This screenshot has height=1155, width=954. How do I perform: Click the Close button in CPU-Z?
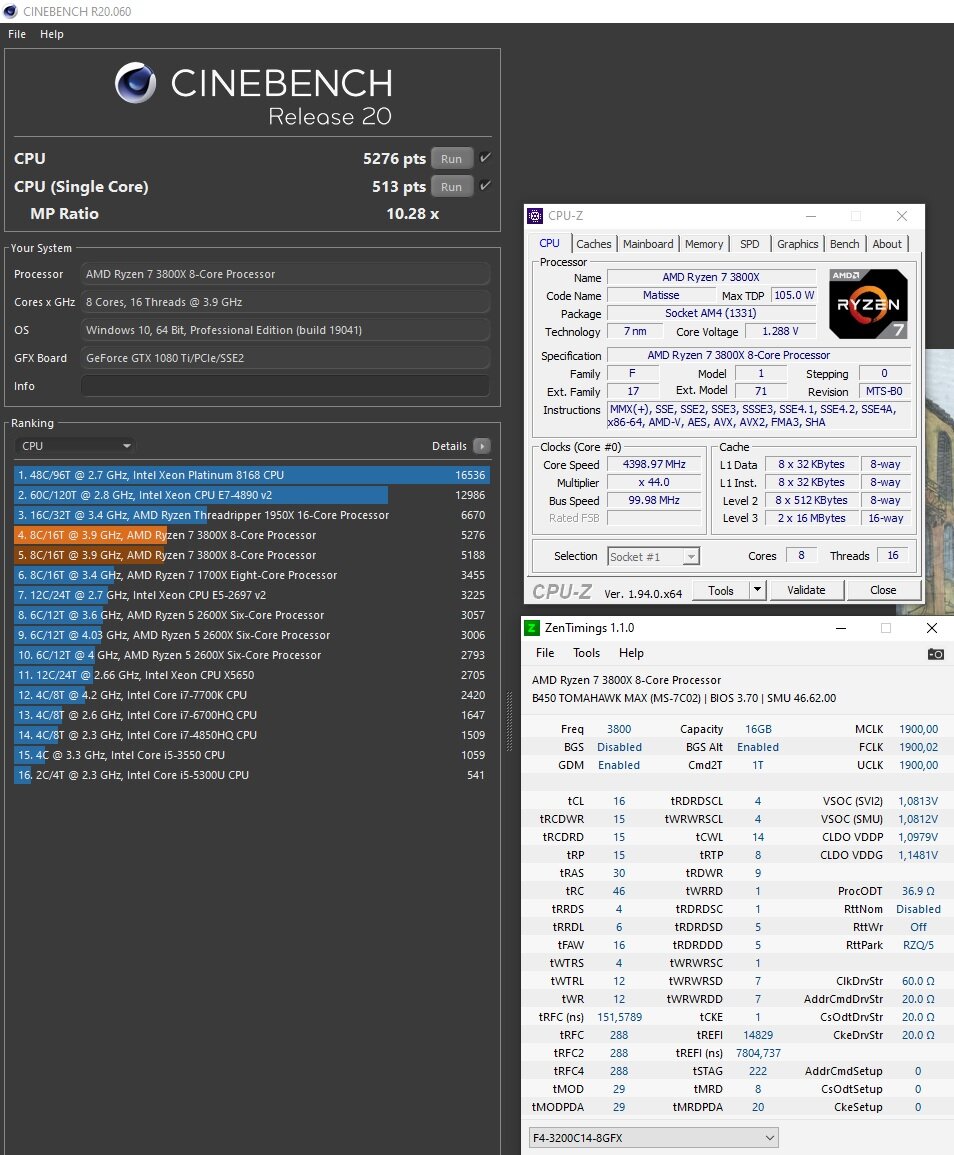[883, 590]
